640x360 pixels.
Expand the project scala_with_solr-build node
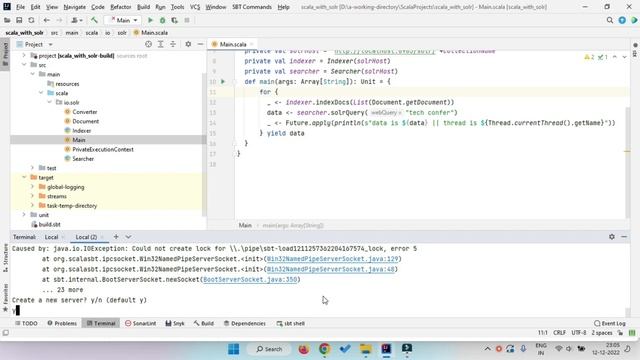pyautogui.click(x=24, y=56)
